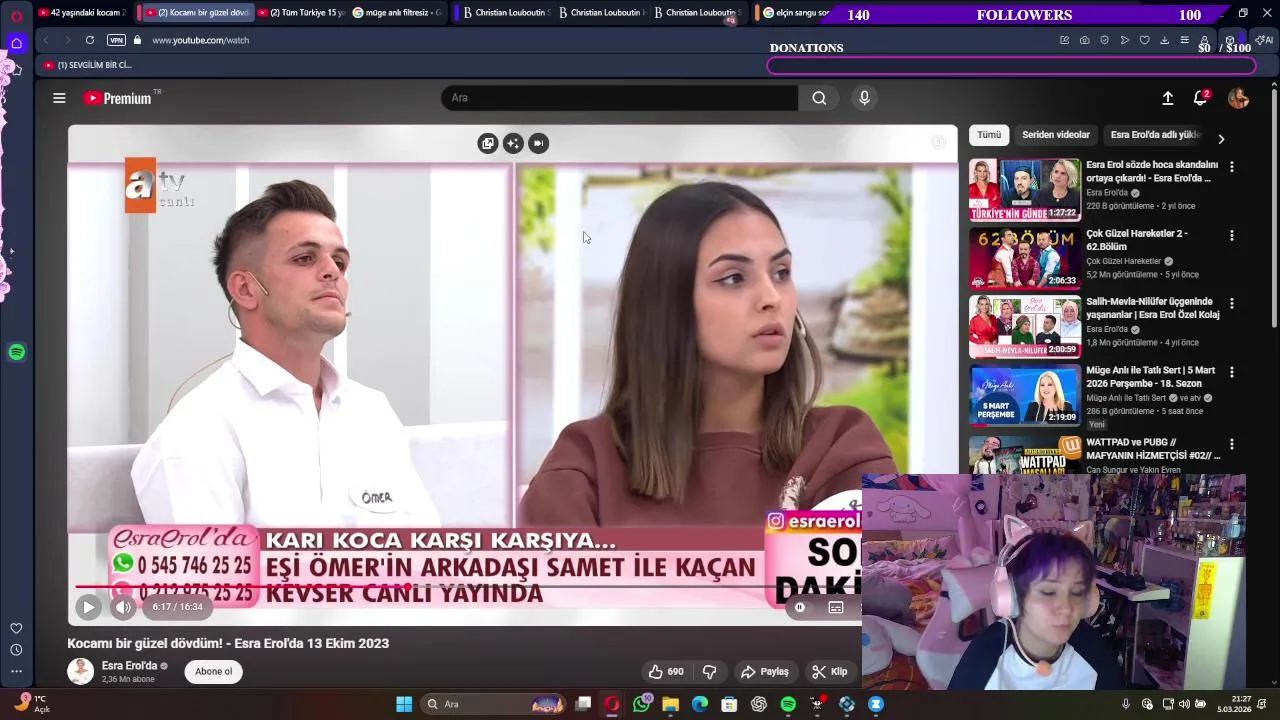Open YouTube notifications bell

tap(1201, 98)
